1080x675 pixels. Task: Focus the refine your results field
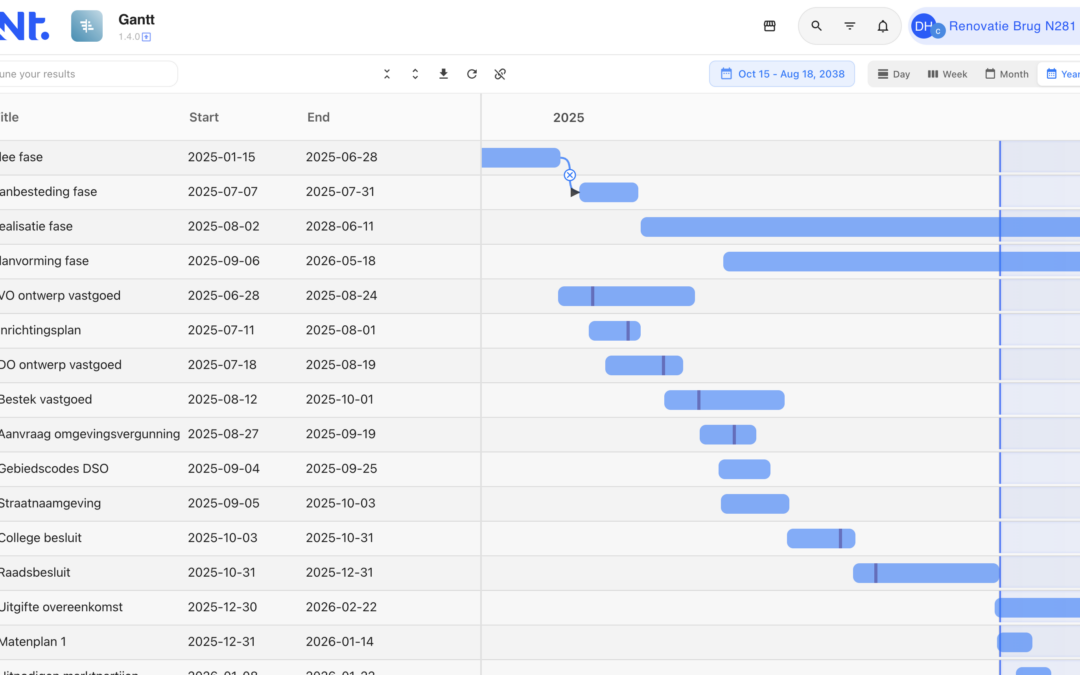(x=87, y=74)
